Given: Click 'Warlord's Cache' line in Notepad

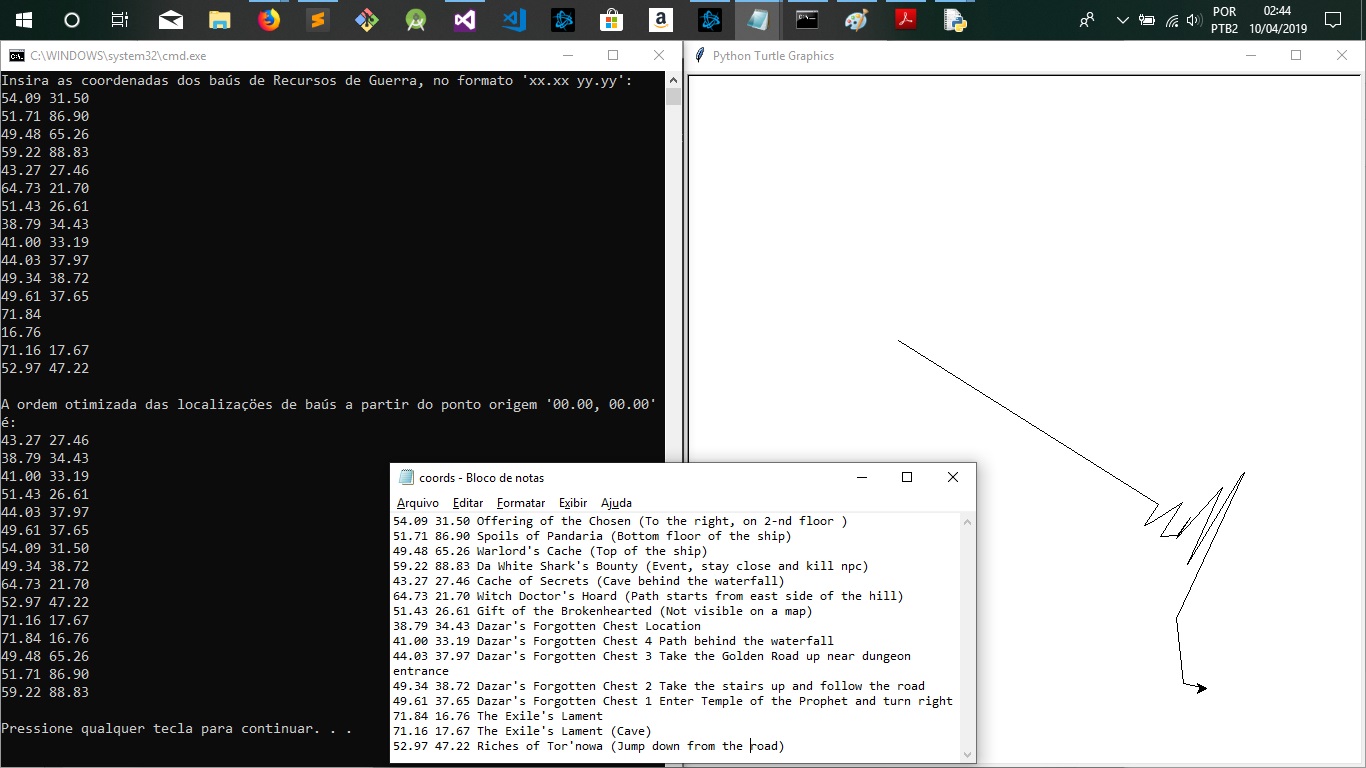Looking at the screenshot, I should pos(550,551).
